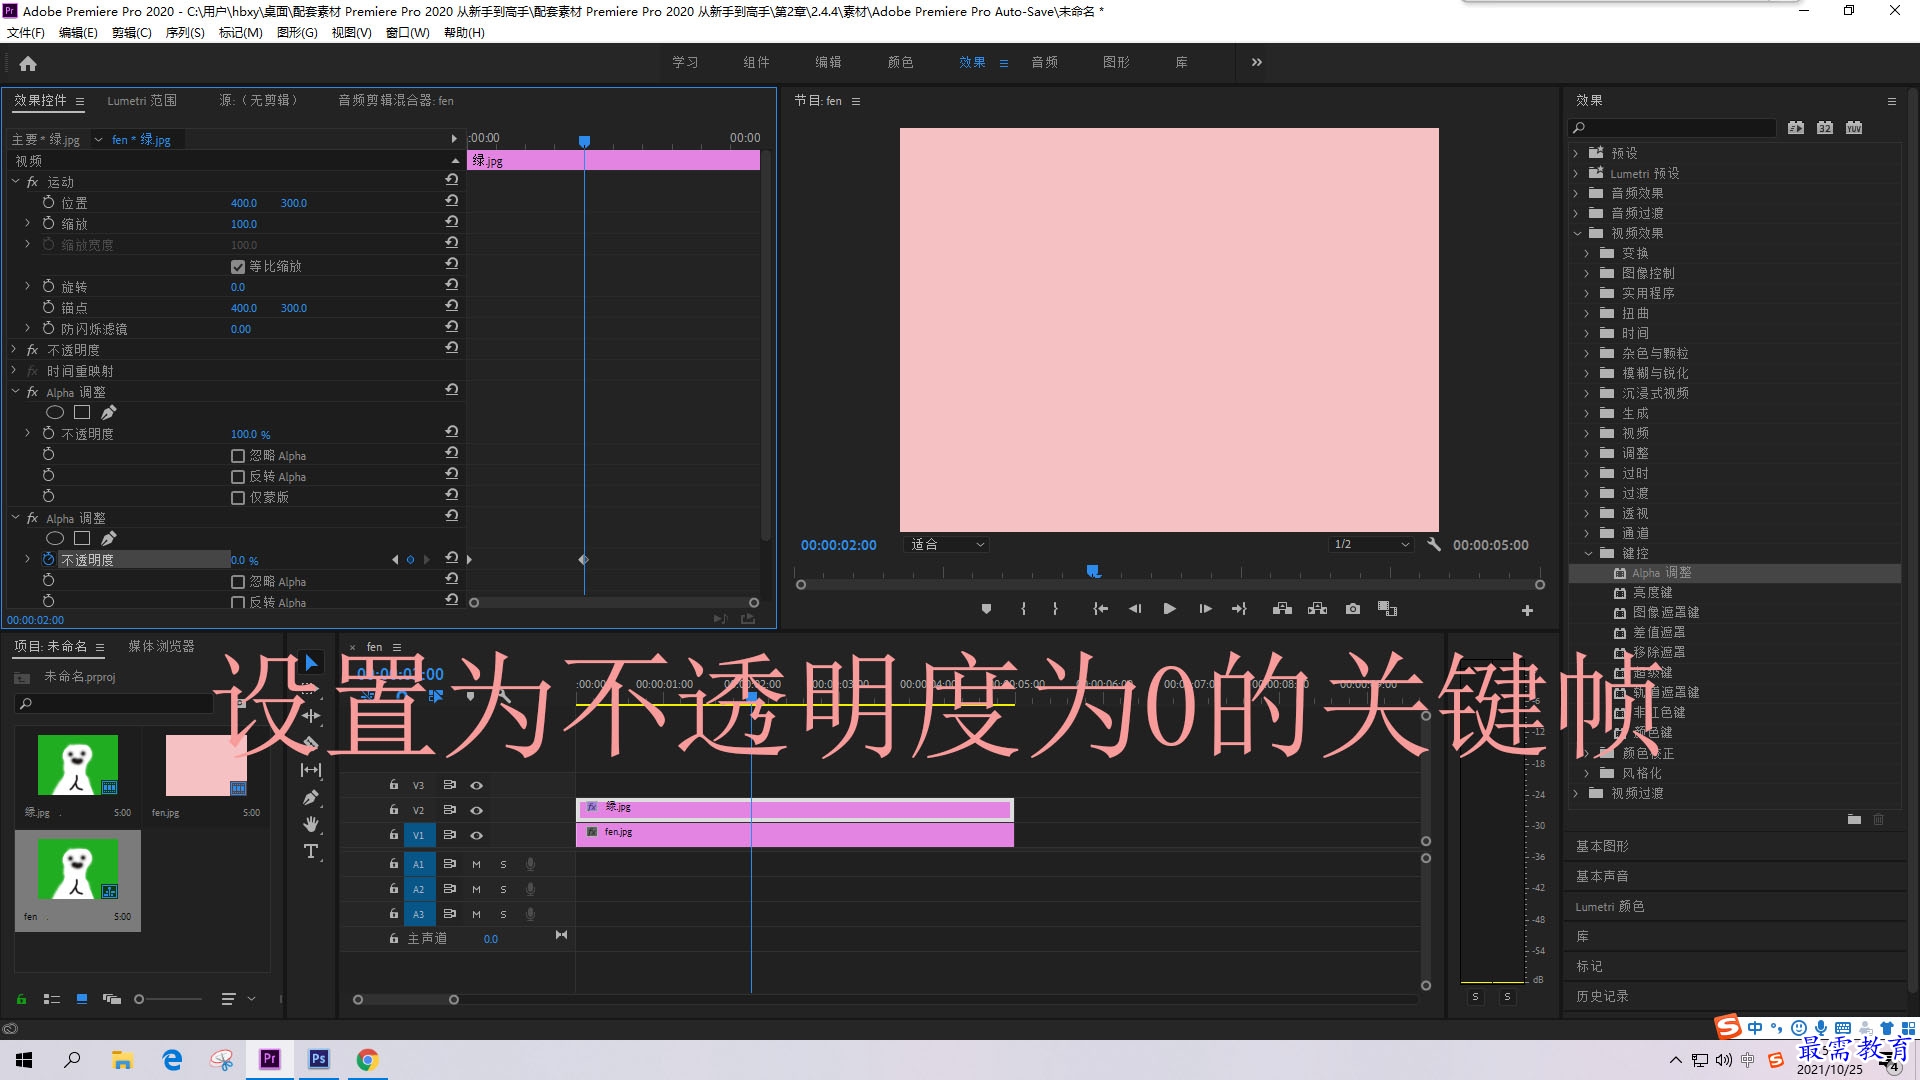Toggle 位置 stopwatch animation
This screenshot has height=1080, width=1920.
tap(48, 202)
